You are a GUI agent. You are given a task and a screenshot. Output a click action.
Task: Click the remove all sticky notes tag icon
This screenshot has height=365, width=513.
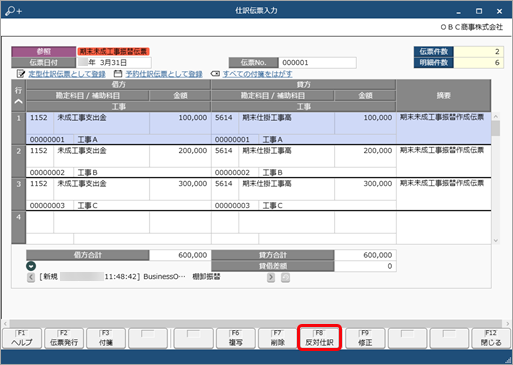coord(215,74)
